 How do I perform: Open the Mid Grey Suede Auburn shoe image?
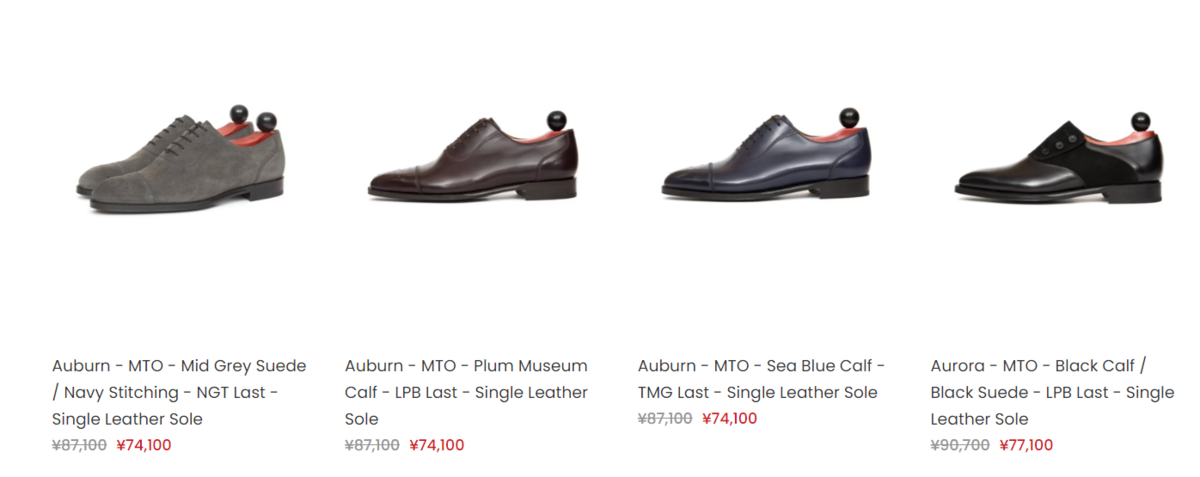point(182,160)
